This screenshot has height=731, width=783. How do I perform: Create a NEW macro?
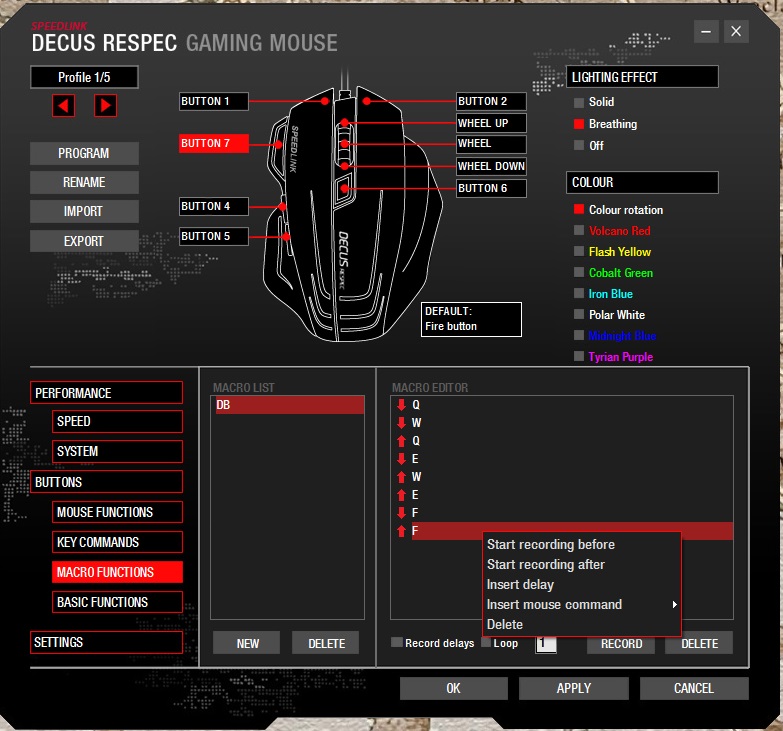coord(247,643)
